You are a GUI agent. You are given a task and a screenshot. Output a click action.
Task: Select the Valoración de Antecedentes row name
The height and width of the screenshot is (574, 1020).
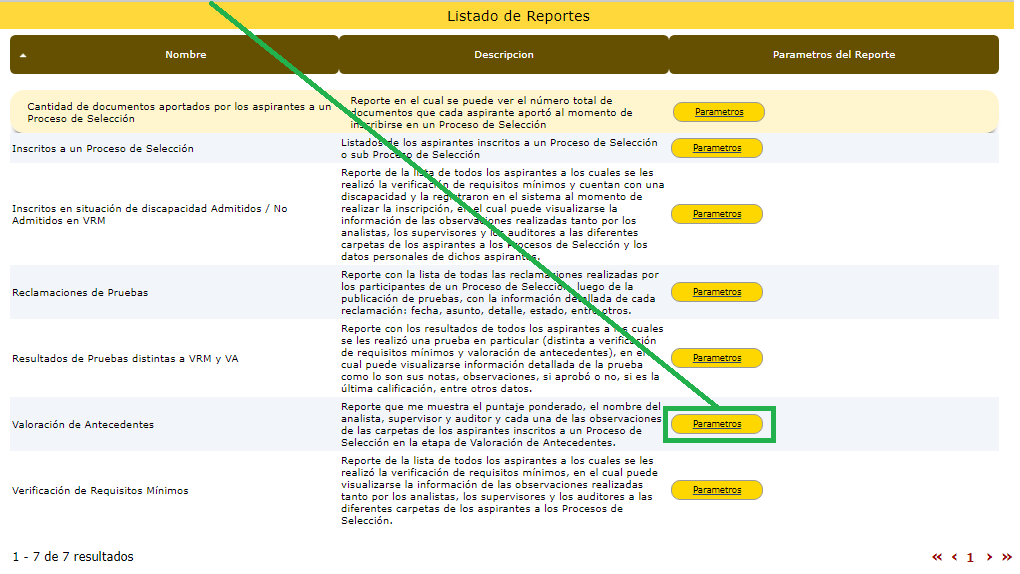tap(83, 425)
